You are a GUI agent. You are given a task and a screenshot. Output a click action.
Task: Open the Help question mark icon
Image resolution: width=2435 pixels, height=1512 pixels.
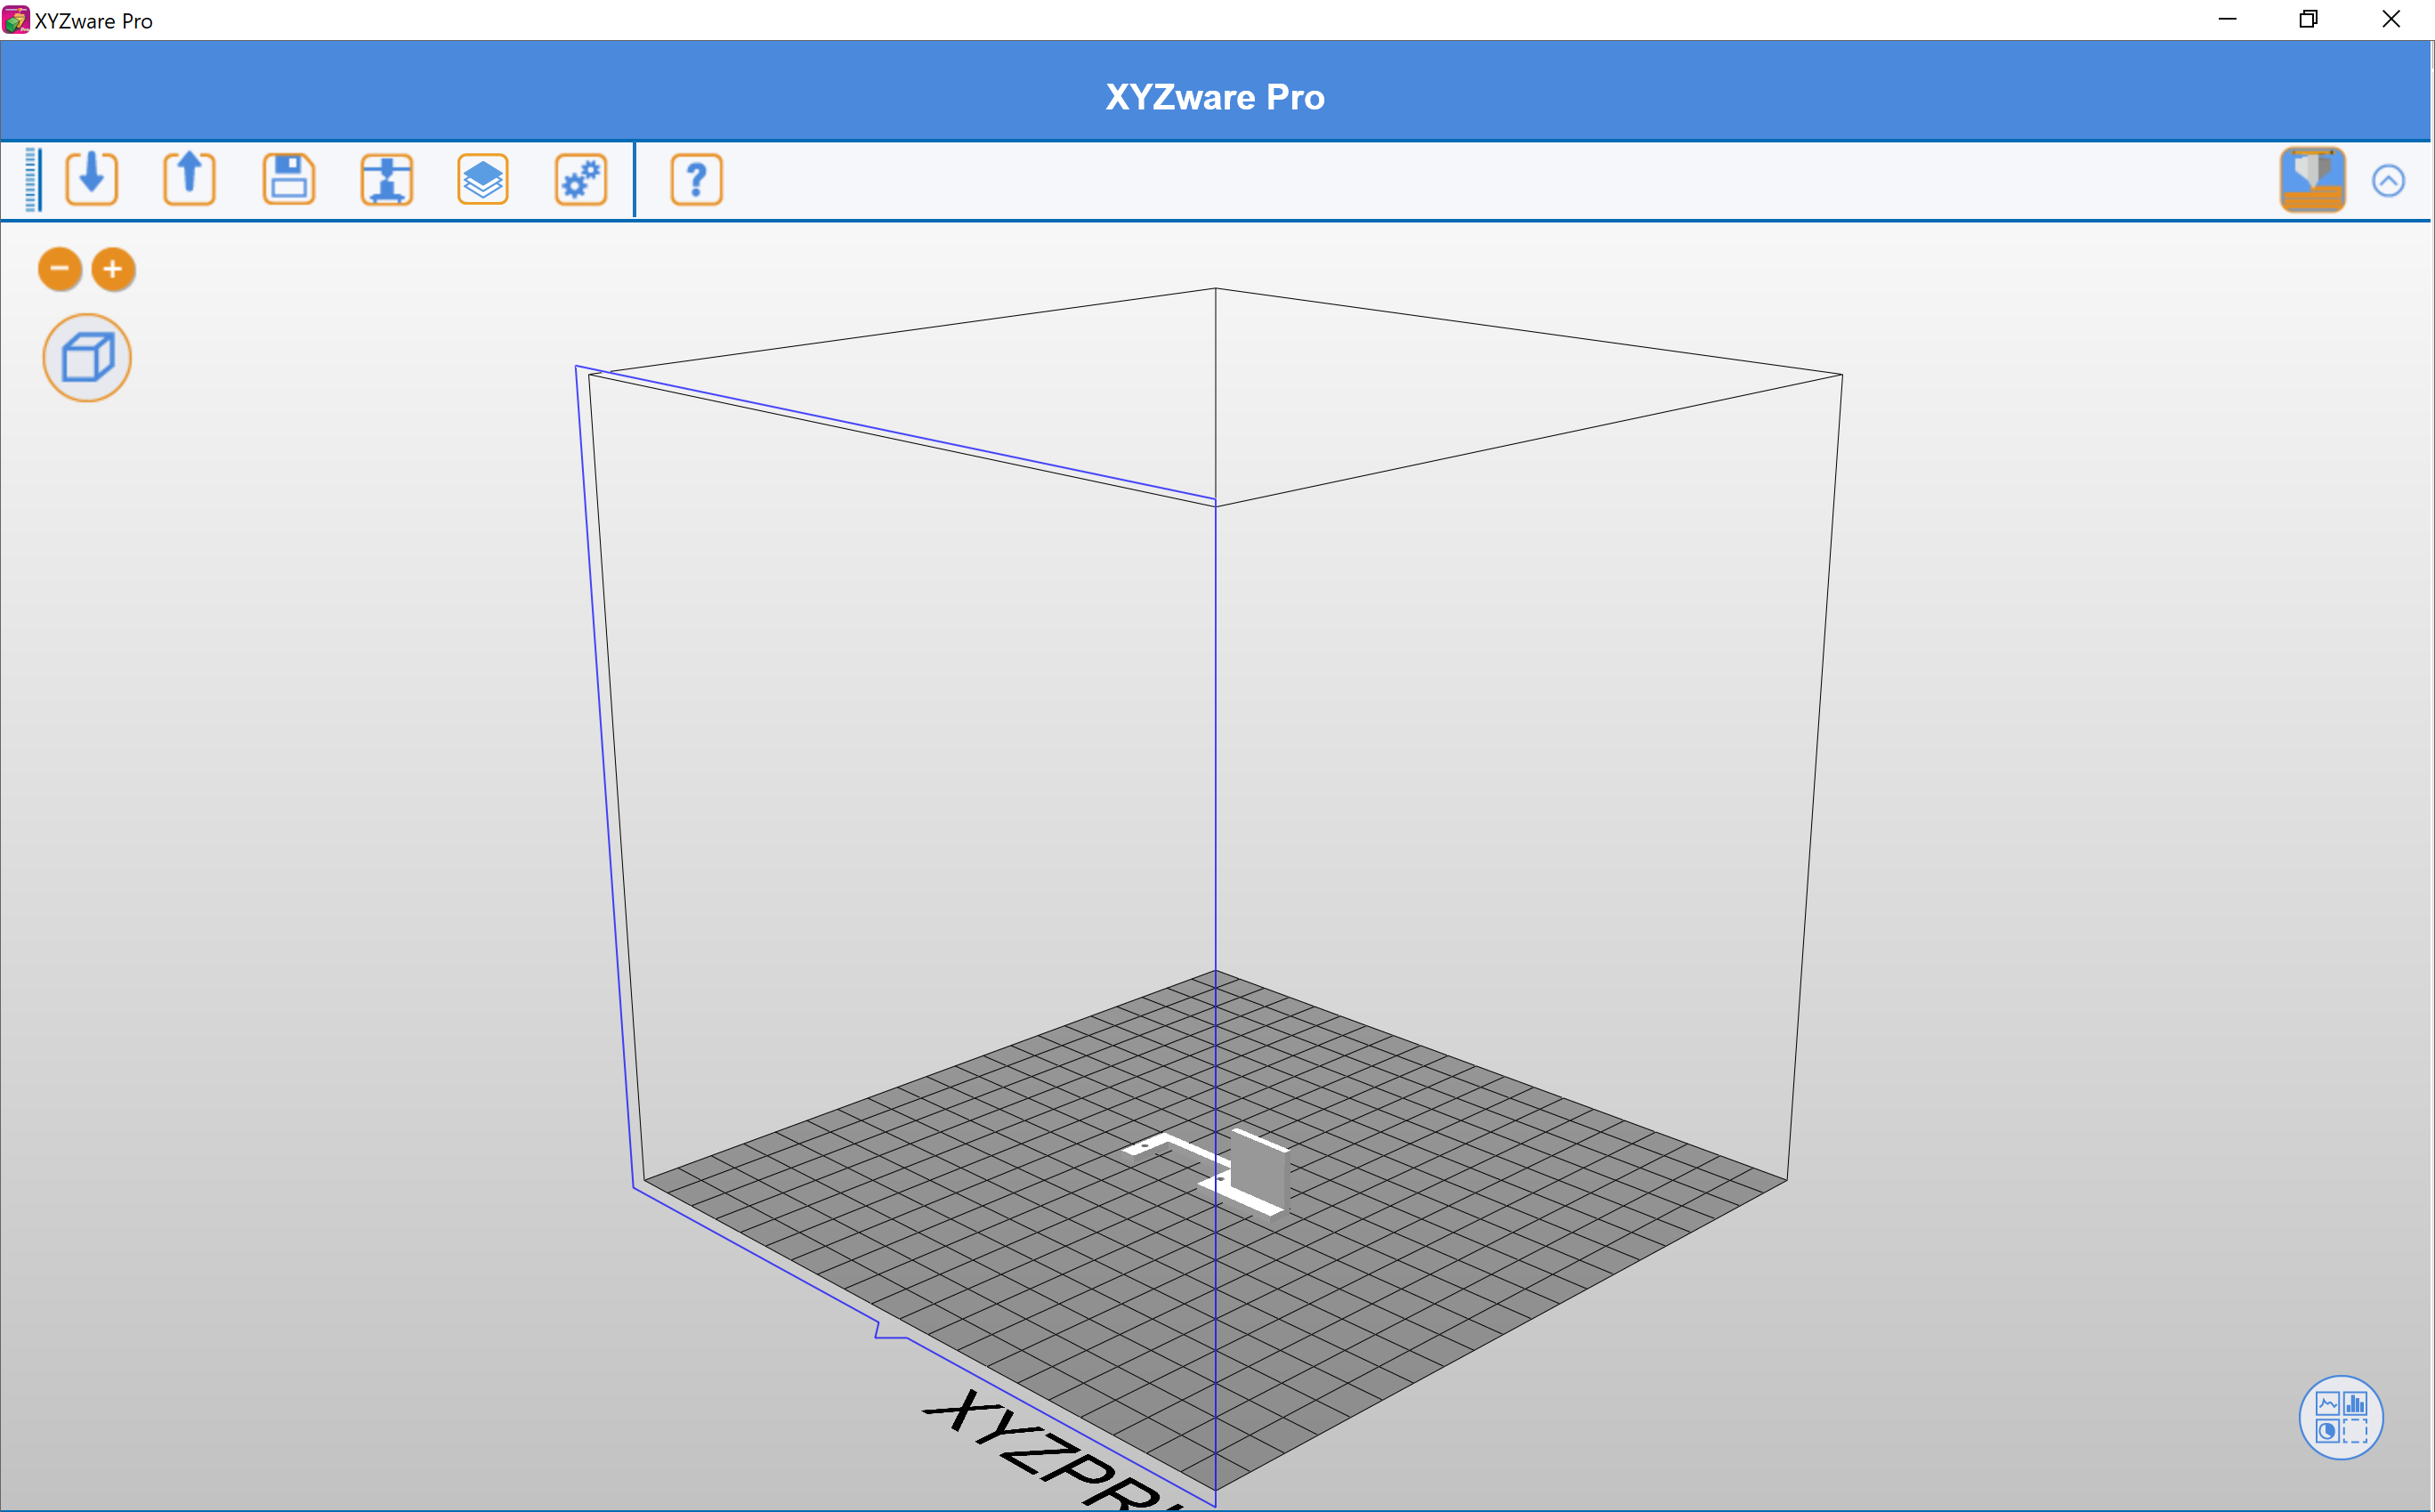[x=696, y=180]
